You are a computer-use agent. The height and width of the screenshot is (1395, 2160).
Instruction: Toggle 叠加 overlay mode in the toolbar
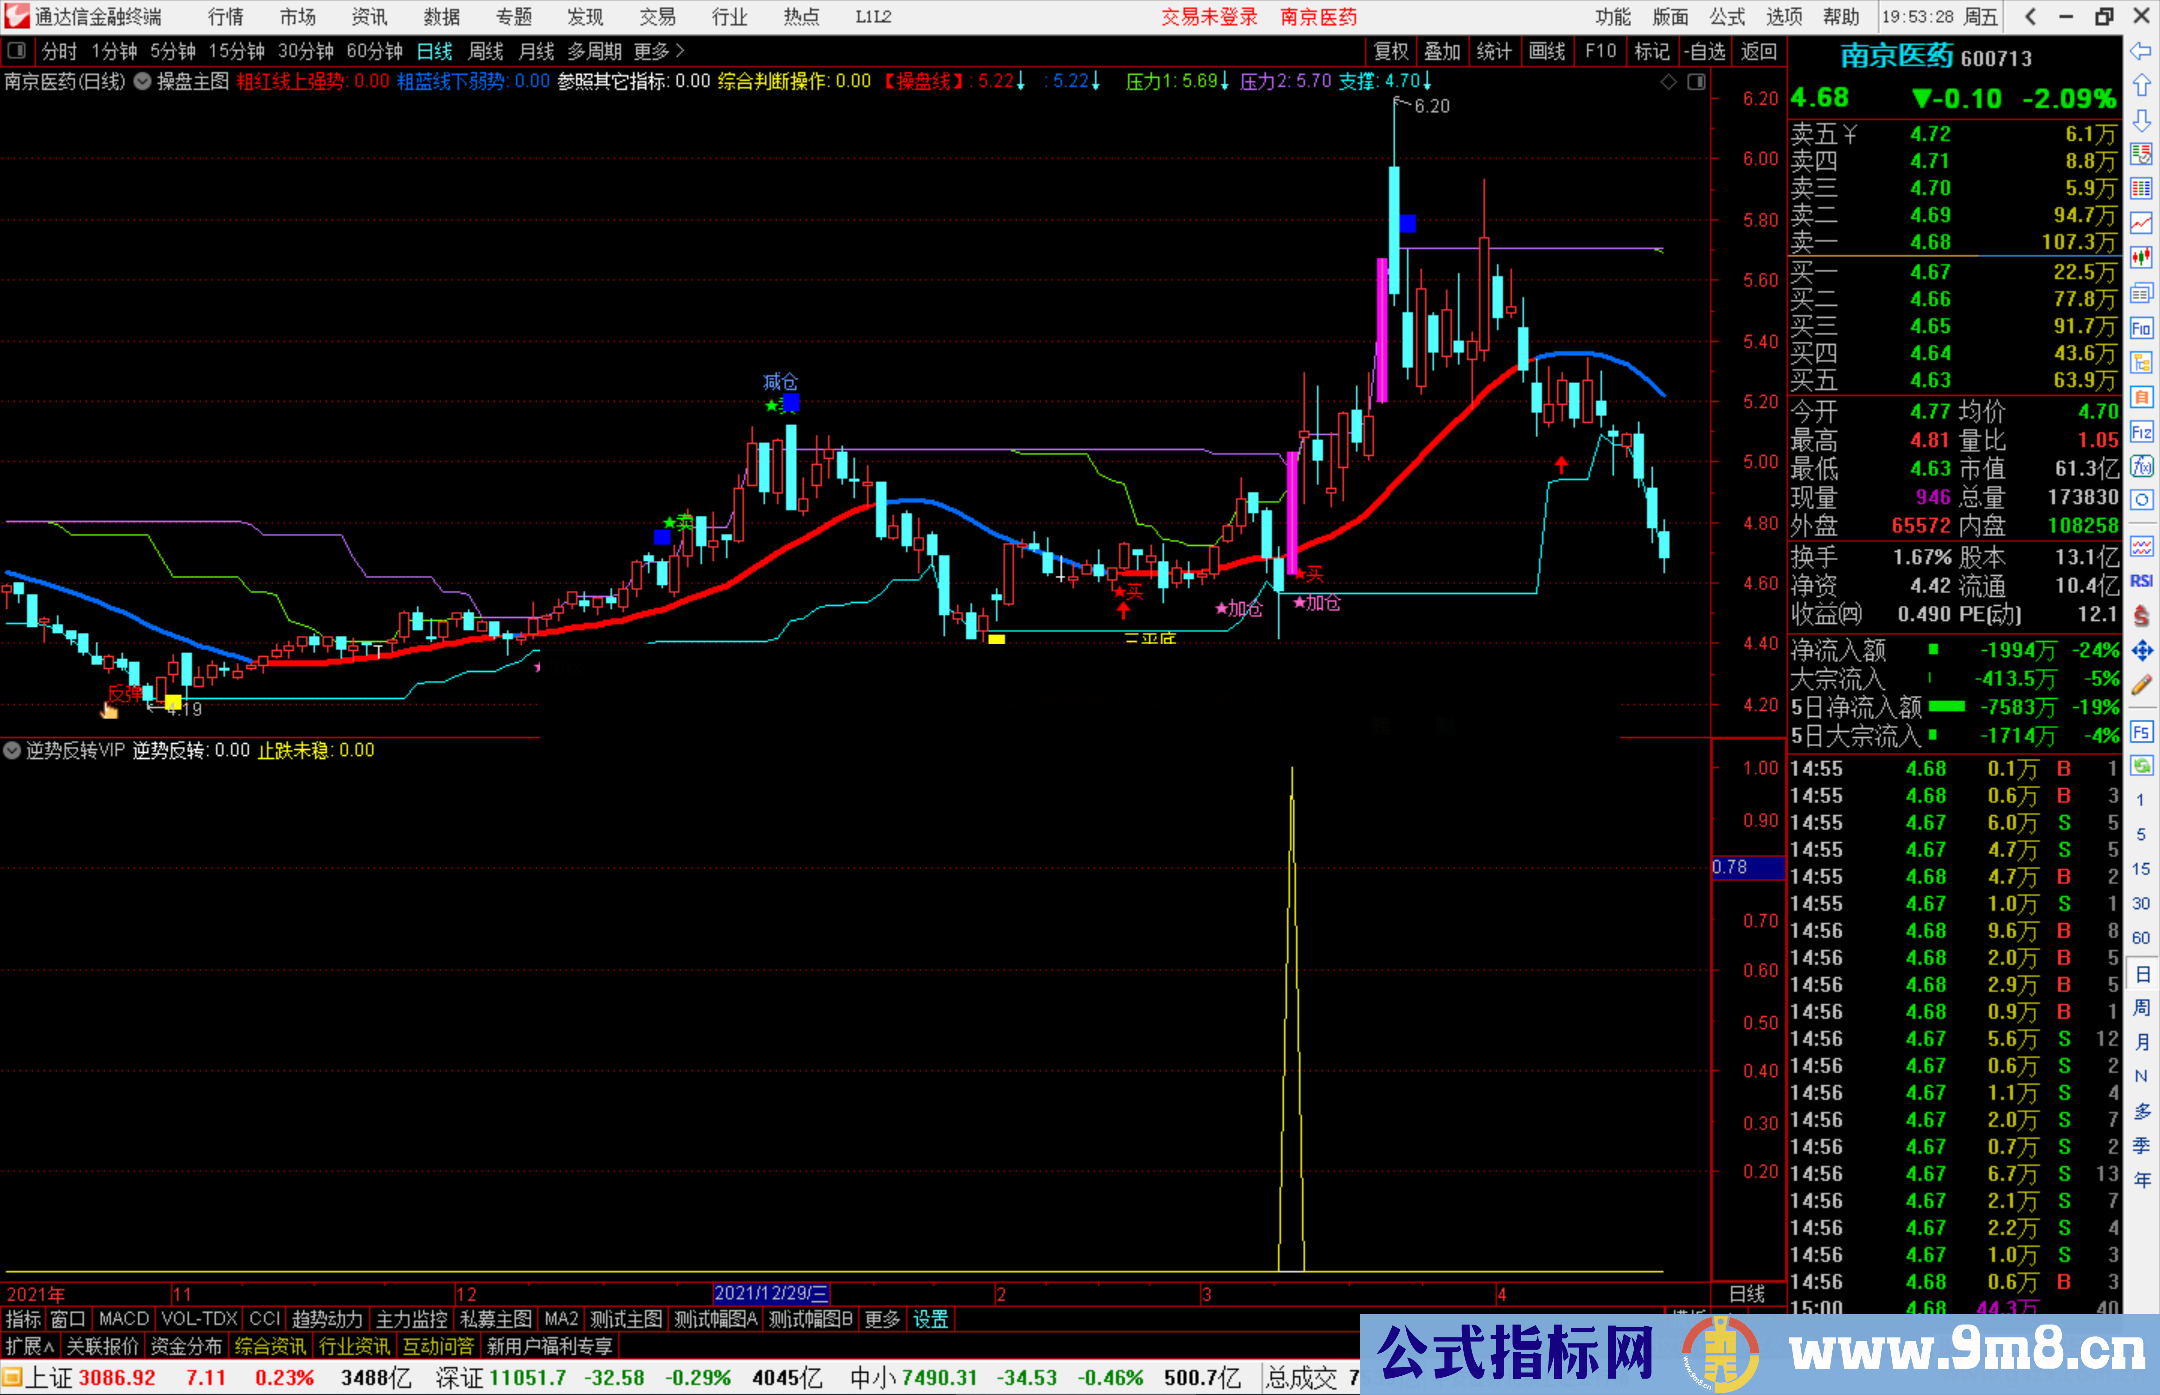[1443, 51]
